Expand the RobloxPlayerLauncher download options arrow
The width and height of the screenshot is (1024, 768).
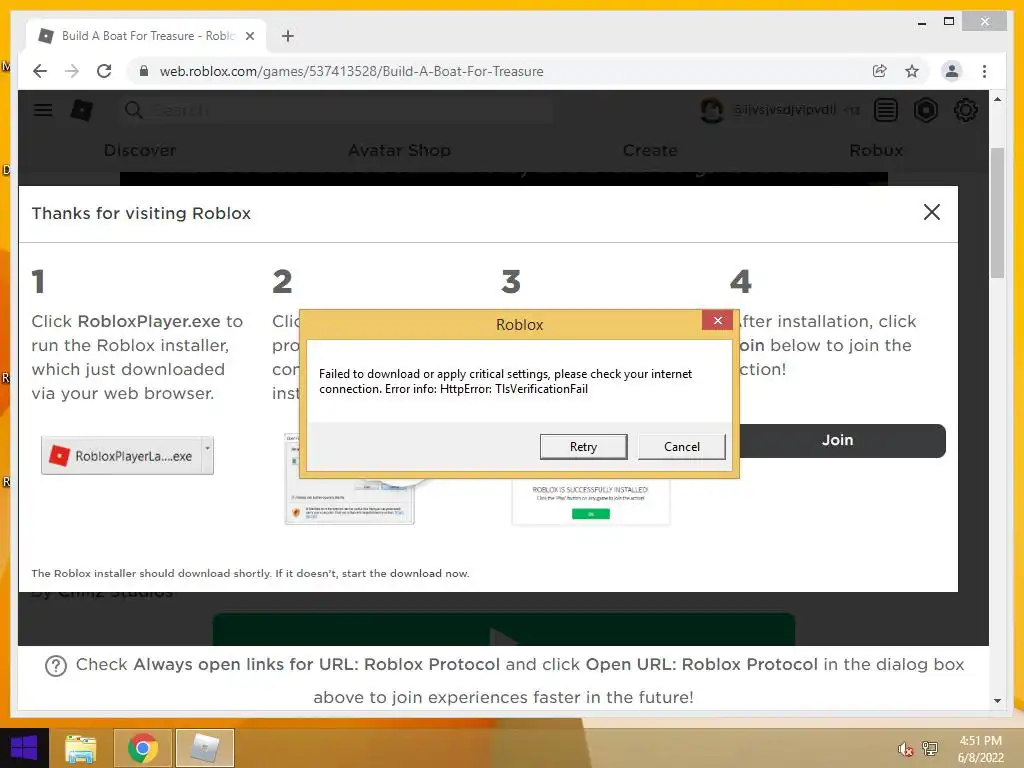(208, 455)
